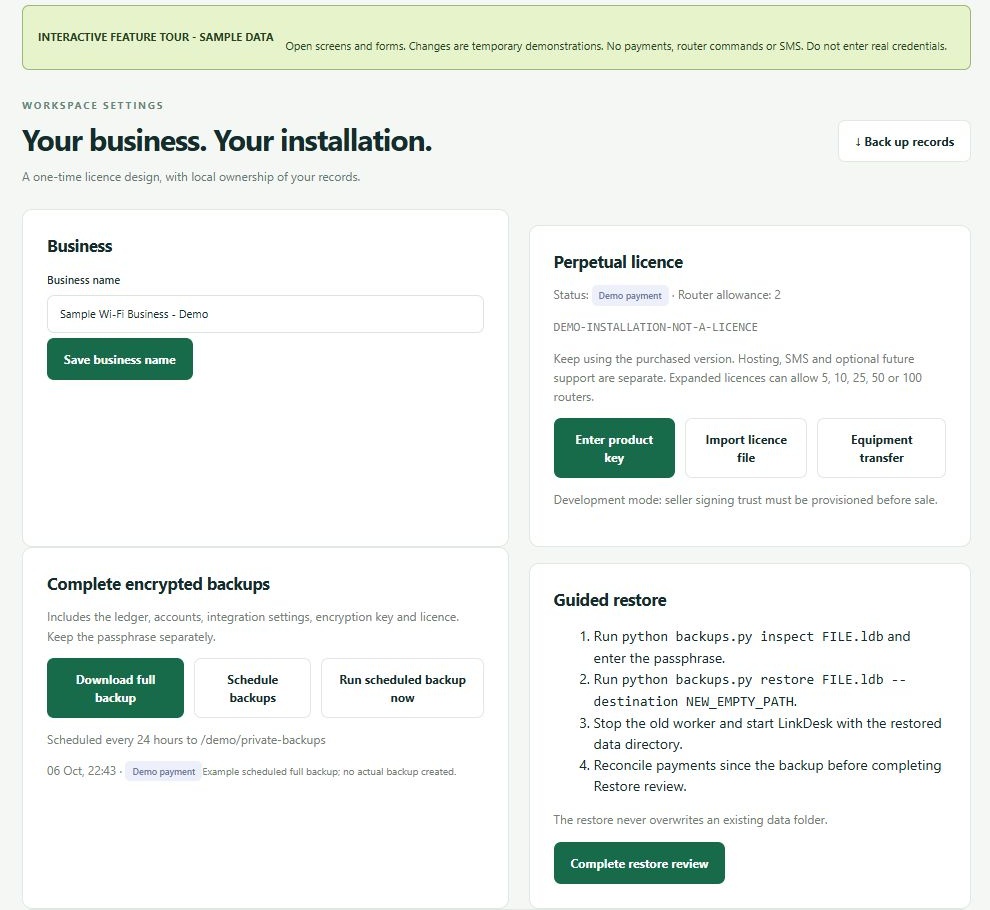Click 'Router allowance: 2' text
Screen dimensions: 990x910
pos(729,295)
